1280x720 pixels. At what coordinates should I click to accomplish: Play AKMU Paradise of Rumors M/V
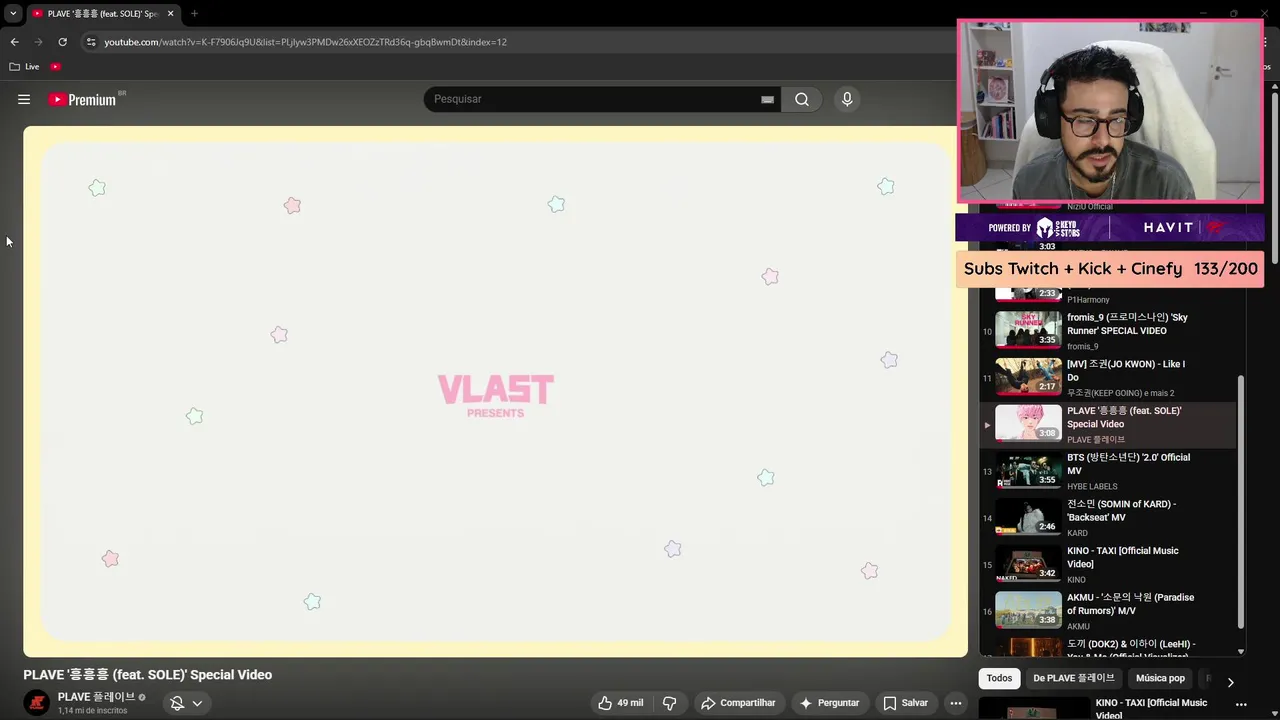[1108, 611]
